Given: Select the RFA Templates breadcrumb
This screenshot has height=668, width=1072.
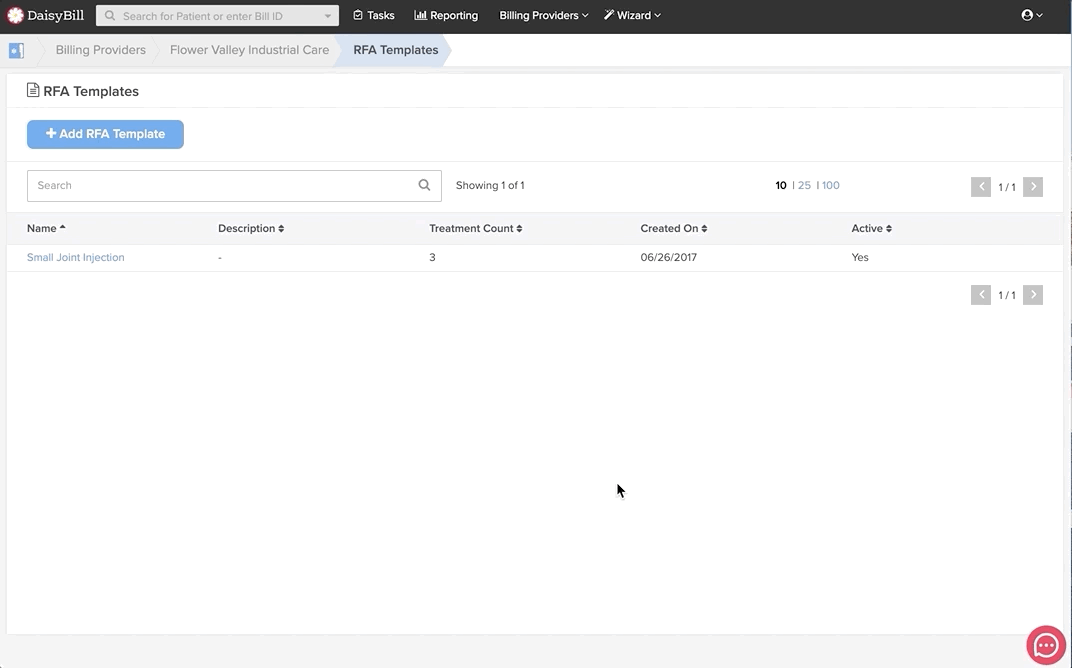Looking at the screenshot, I should (x=396, y=50).
